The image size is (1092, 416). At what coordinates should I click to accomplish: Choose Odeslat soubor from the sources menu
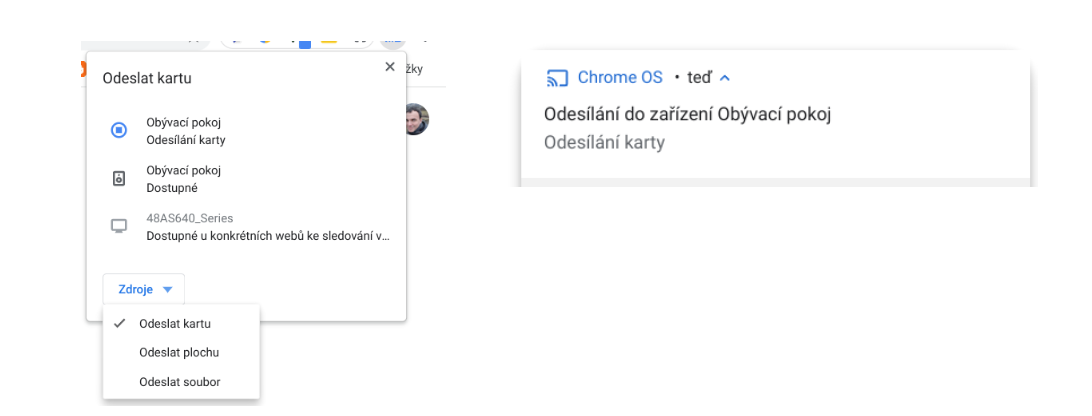(181, 382)
